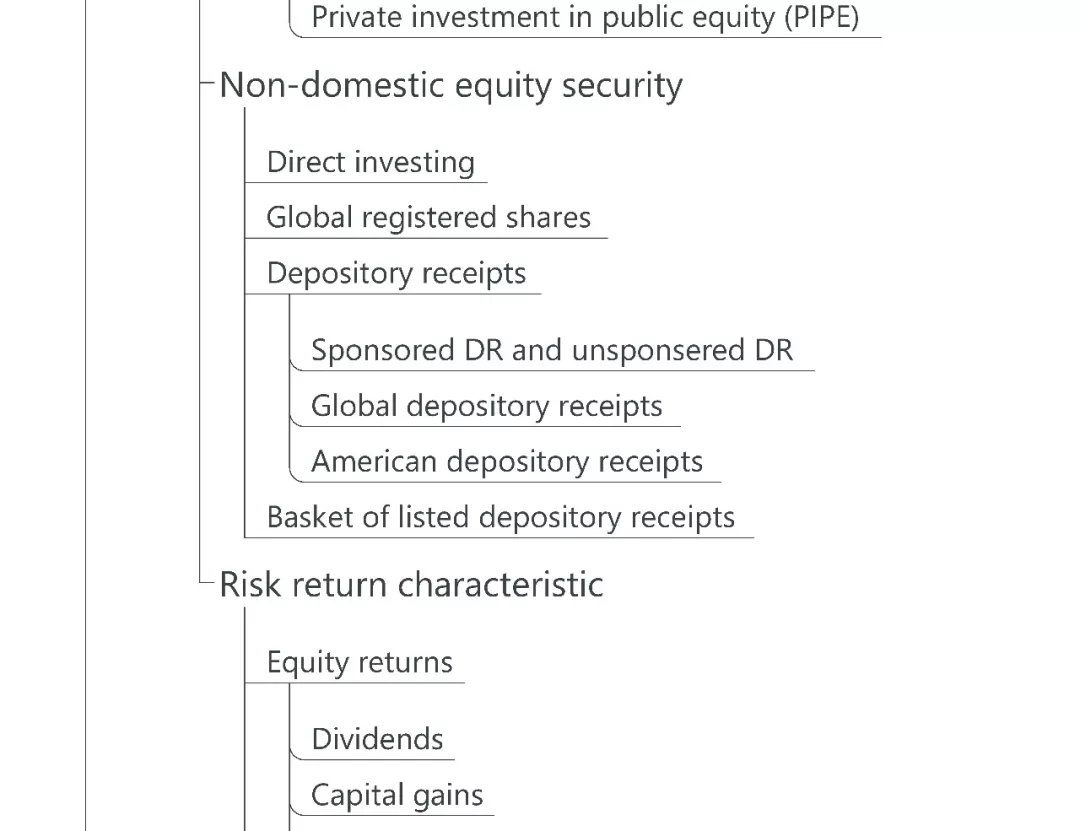Select the Equity returns node
The height and width of the screenshot is (831, 1080).
(359, 662)
